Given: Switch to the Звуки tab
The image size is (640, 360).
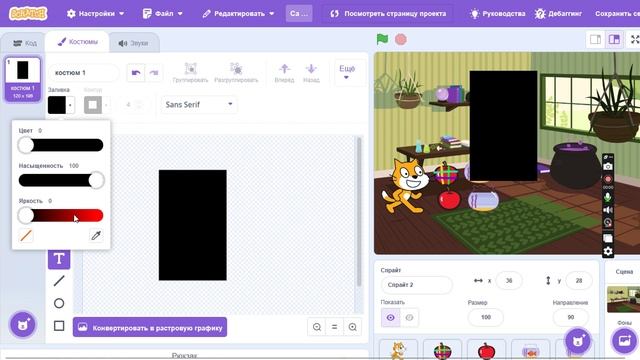Looking at the screenshot, I should pyautogui.click(x=133, y=43).
